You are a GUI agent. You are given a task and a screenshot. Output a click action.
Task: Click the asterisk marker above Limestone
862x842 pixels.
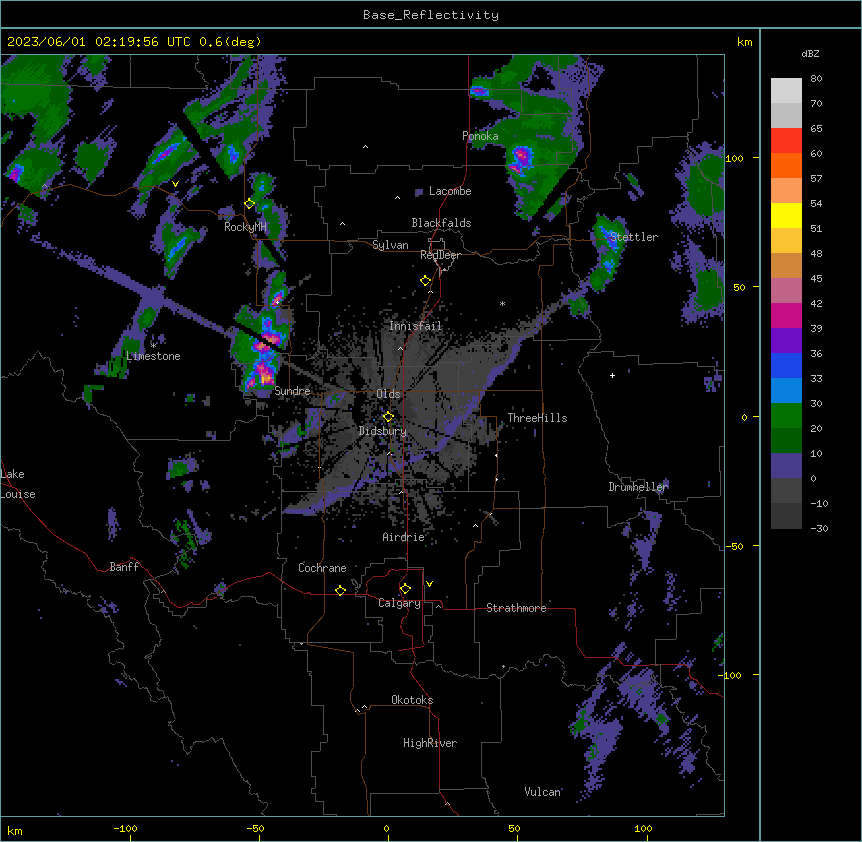[153, 345]
